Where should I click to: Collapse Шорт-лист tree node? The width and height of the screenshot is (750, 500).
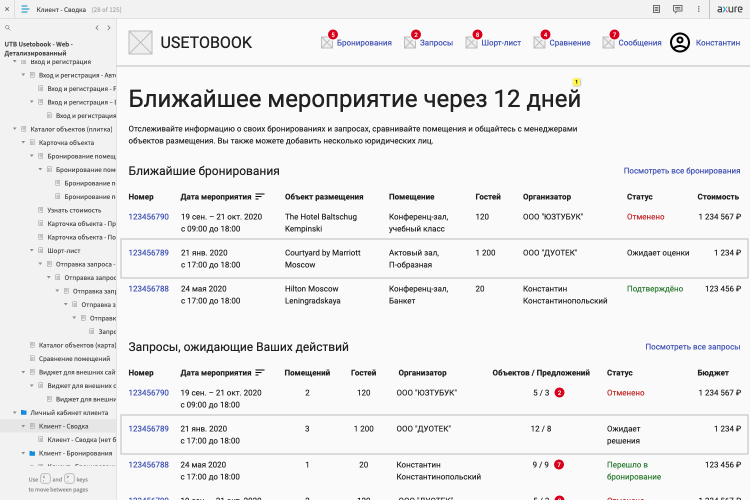point(32,250)
